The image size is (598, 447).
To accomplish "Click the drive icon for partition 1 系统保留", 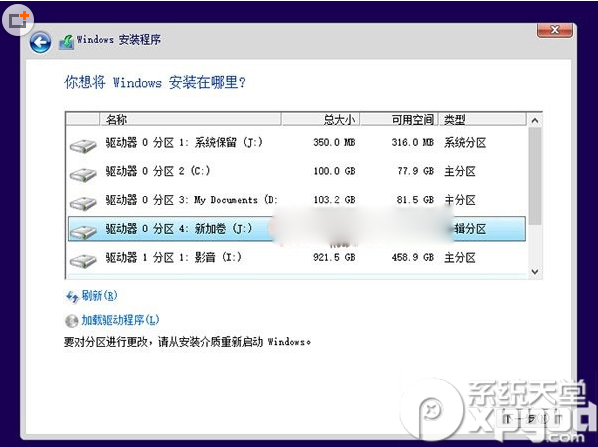I will pyautogui.click(x=83, y=146).
